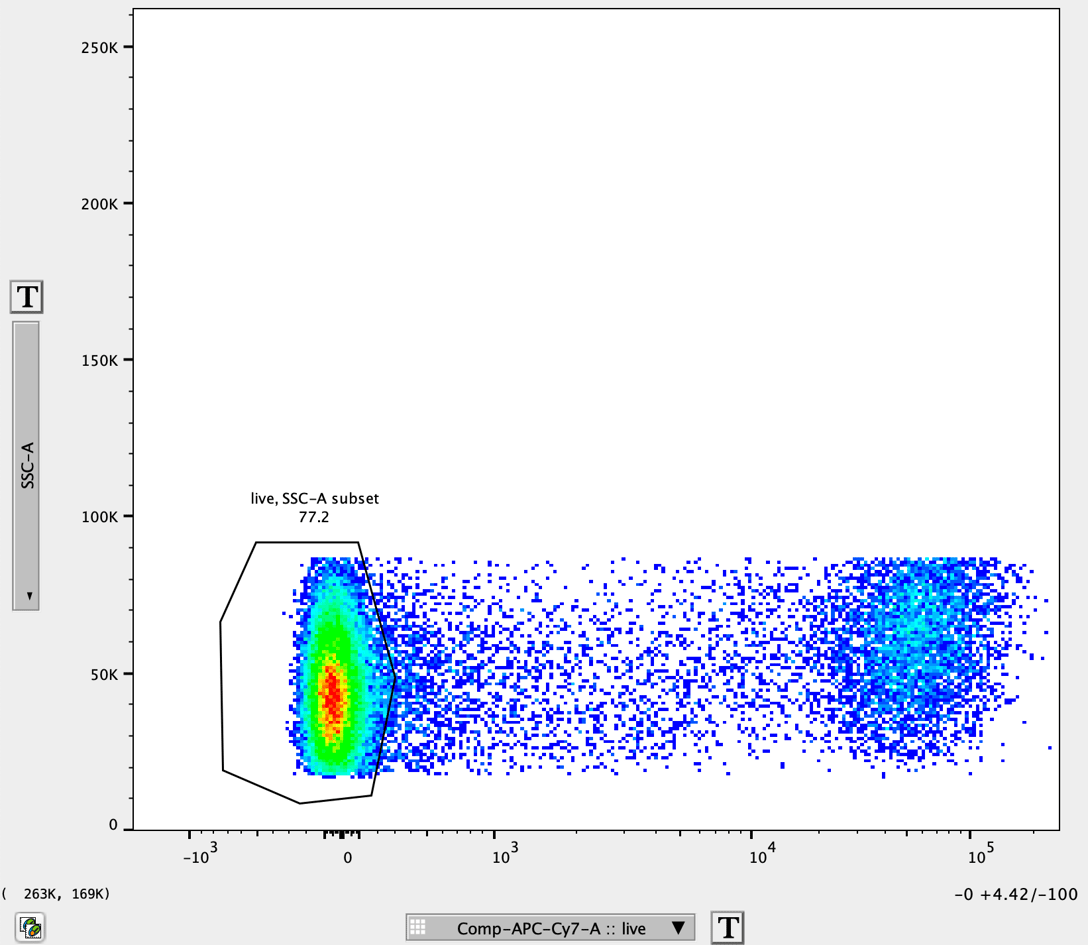Click the gate label live, SSC-A subset
This screenshot has width=1088, height=945.
pyautogui.click(x=313, y=497)
